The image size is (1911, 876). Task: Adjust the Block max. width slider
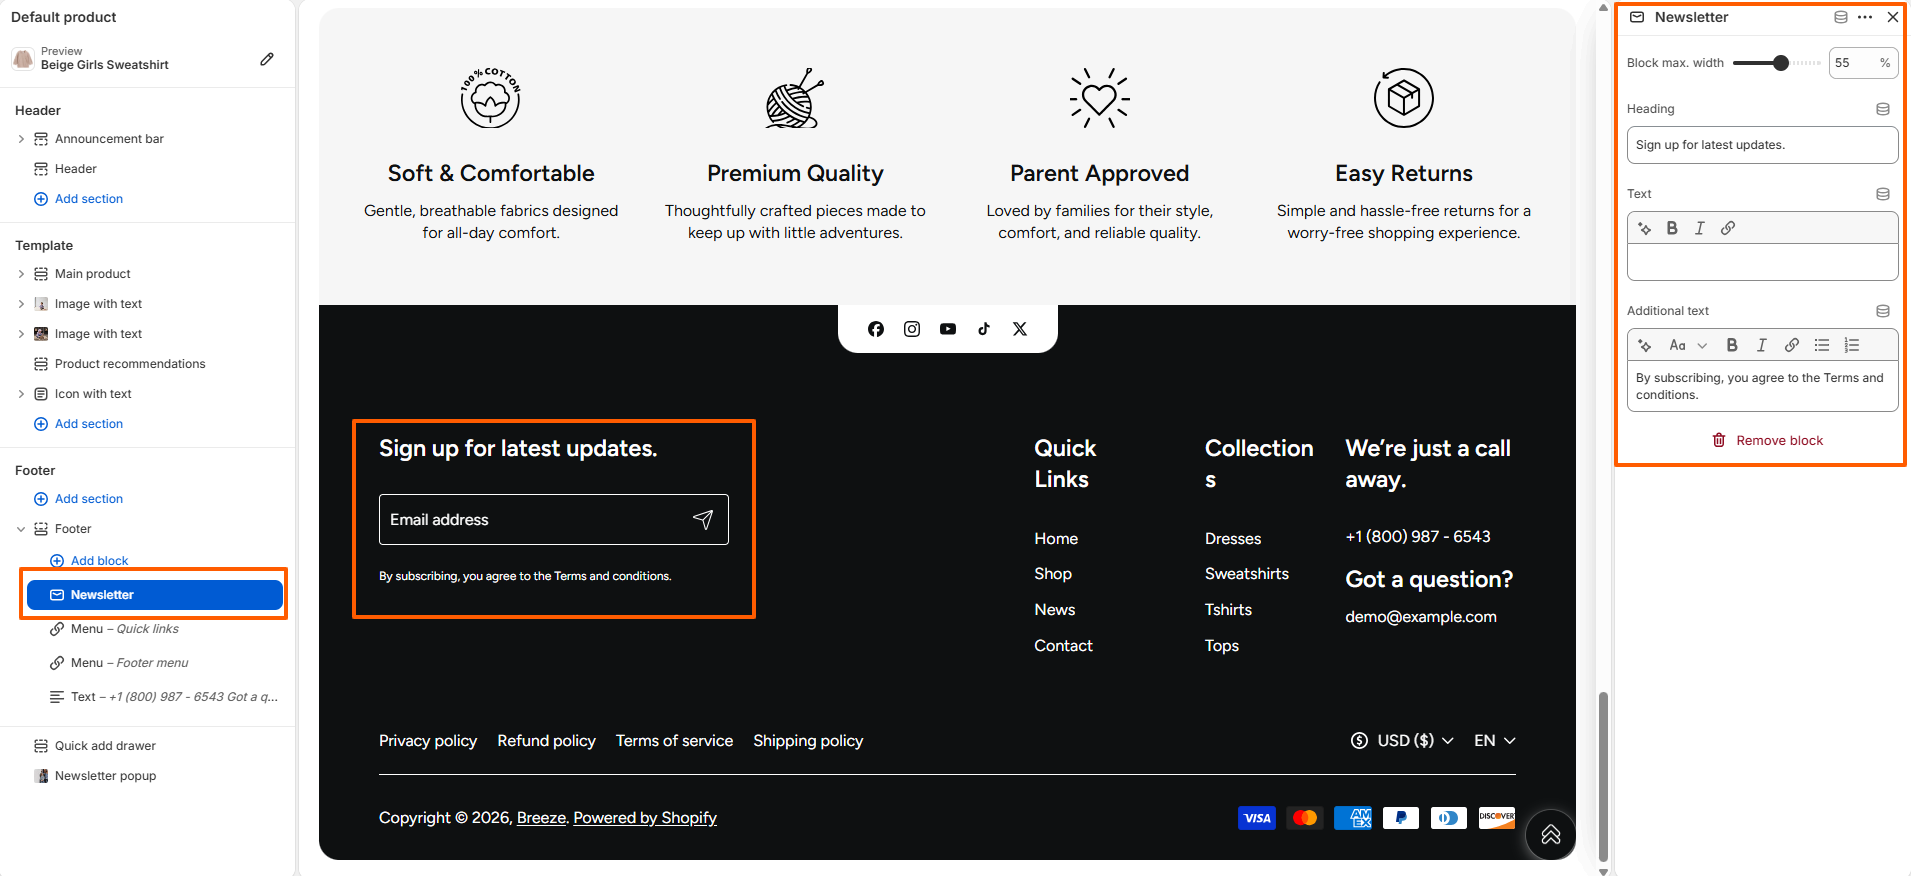pyautogui.click(x=1781, y=63)
